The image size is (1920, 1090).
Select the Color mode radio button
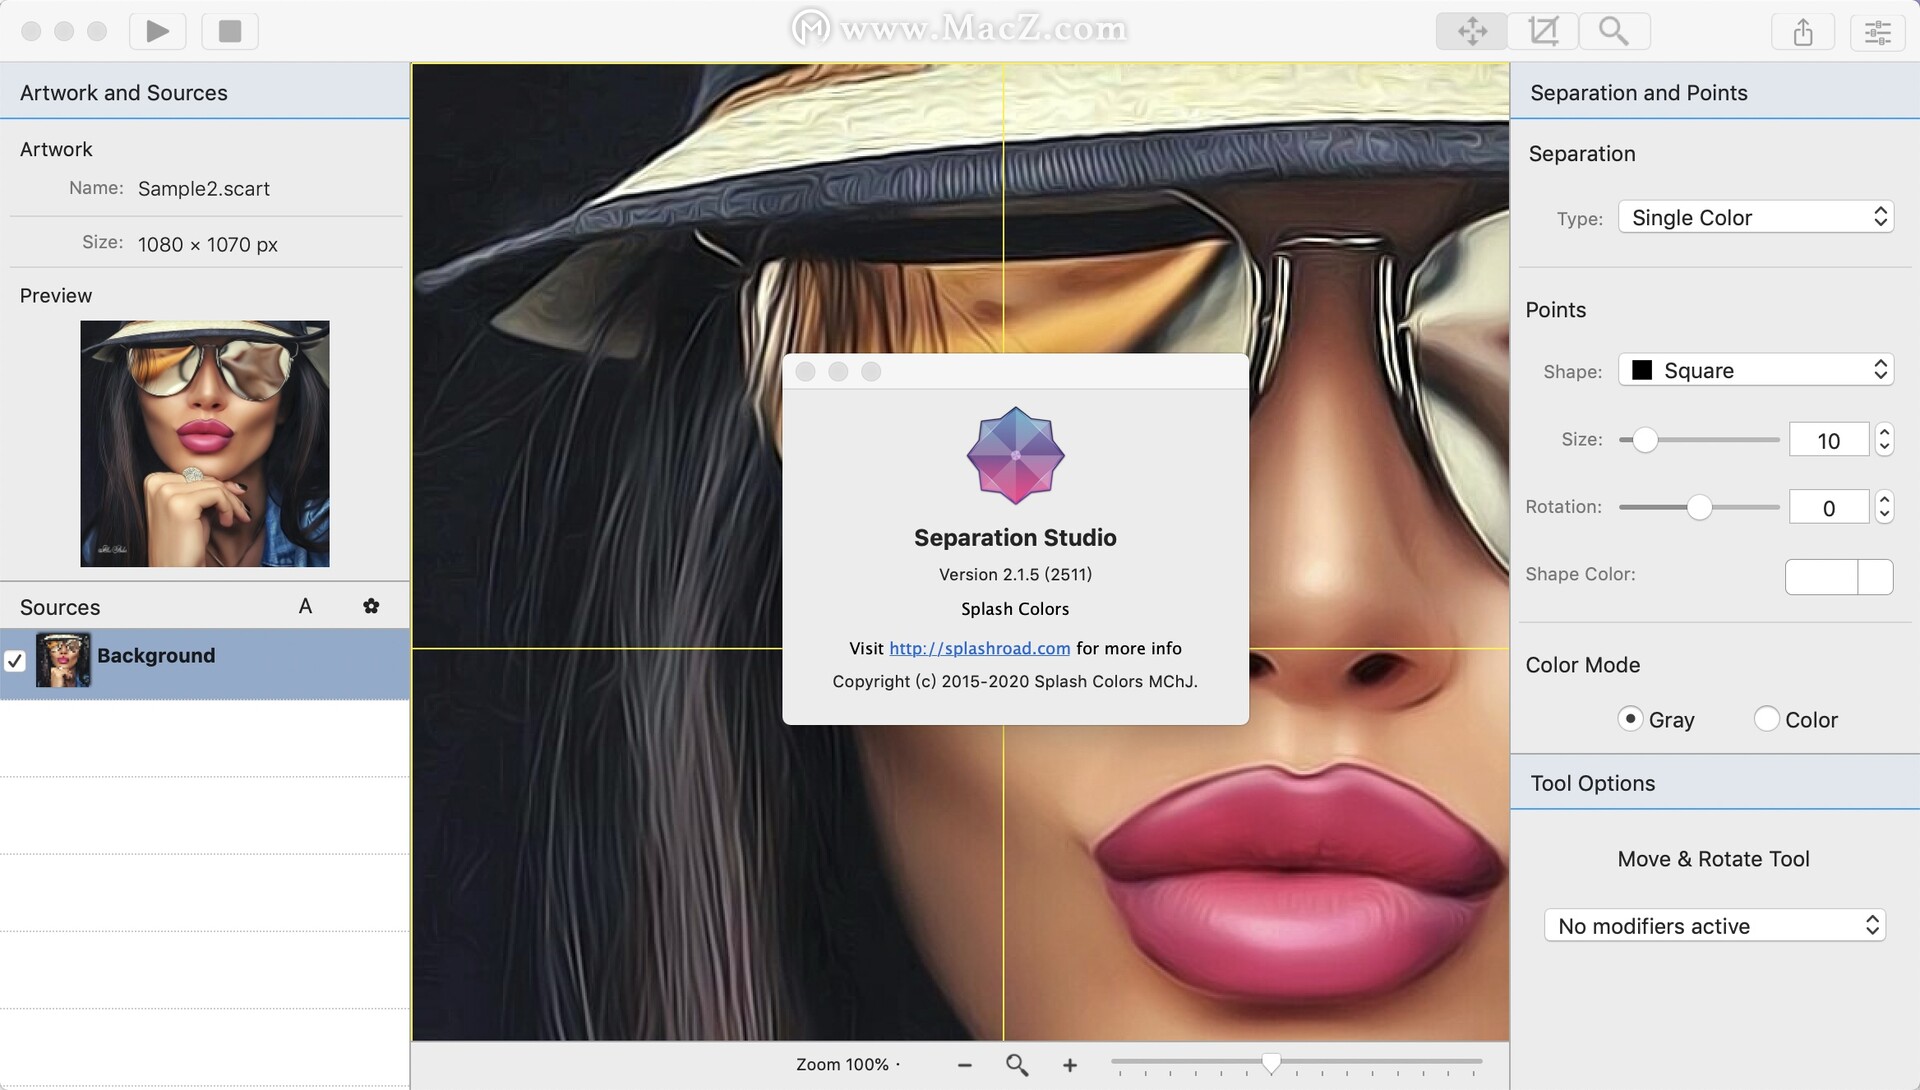(1767, 719)
